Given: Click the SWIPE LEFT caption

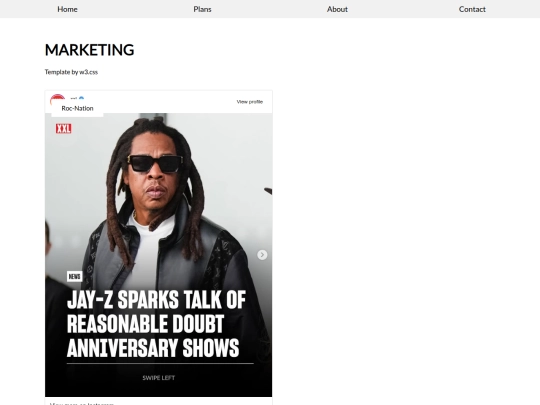Looking at the screenshot, I should point(159,378).
